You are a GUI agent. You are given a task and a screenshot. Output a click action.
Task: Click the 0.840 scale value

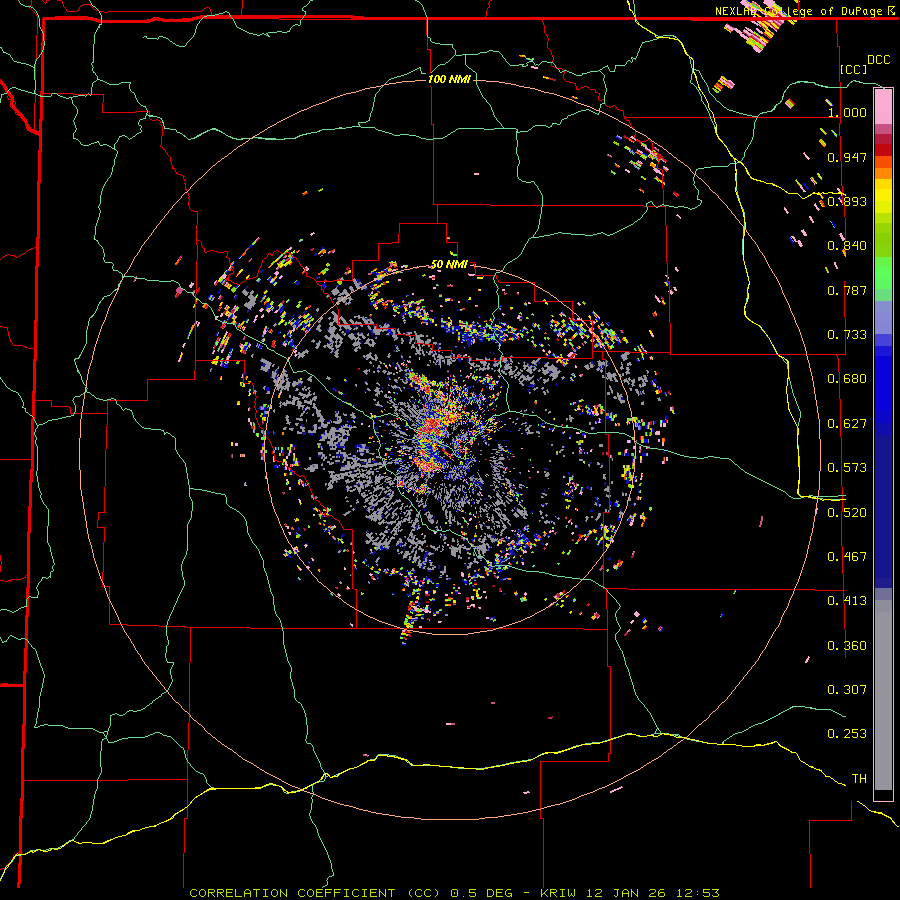pyautogui.click(x=847, y=246)
